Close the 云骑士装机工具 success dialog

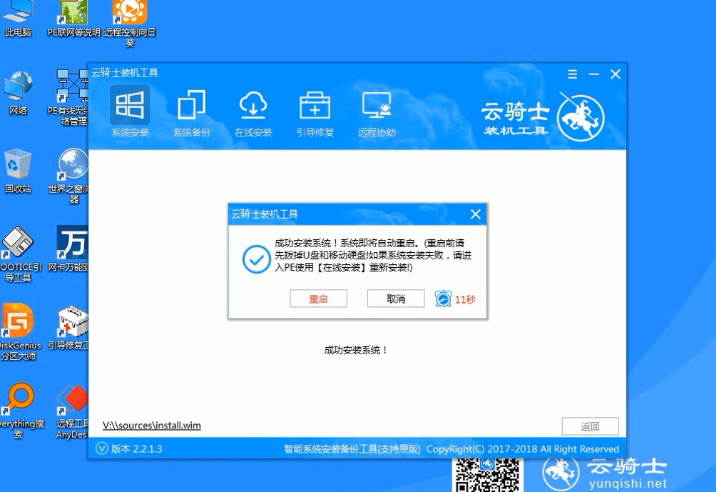click(475, 214)
